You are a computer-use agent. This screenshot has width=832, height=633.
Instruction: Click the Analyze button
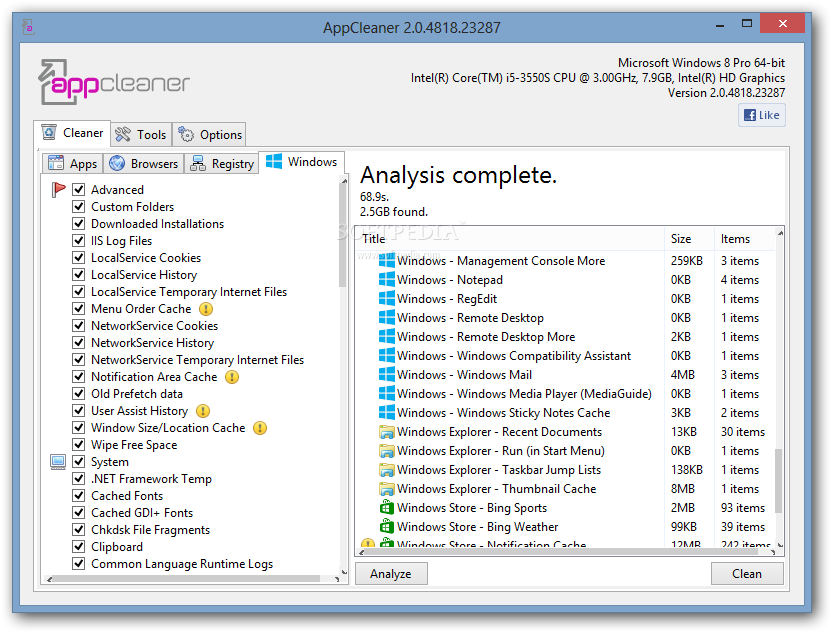pyautogui.click(x=391, y=574)
